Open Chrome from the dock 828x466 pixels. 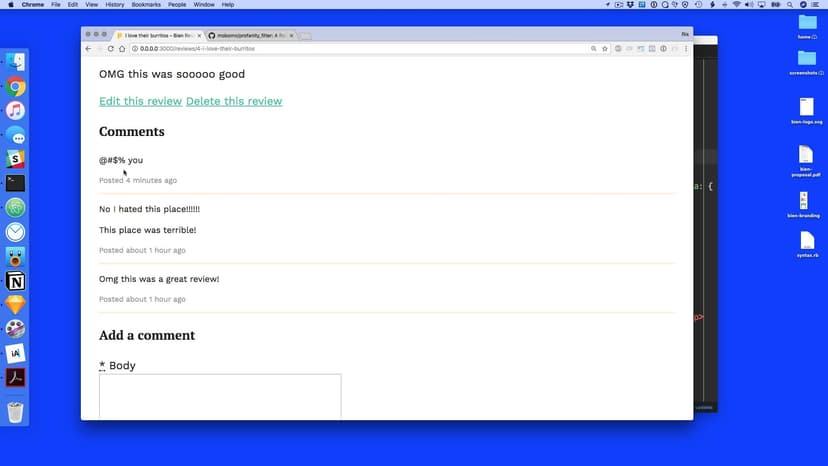[16, 87]
